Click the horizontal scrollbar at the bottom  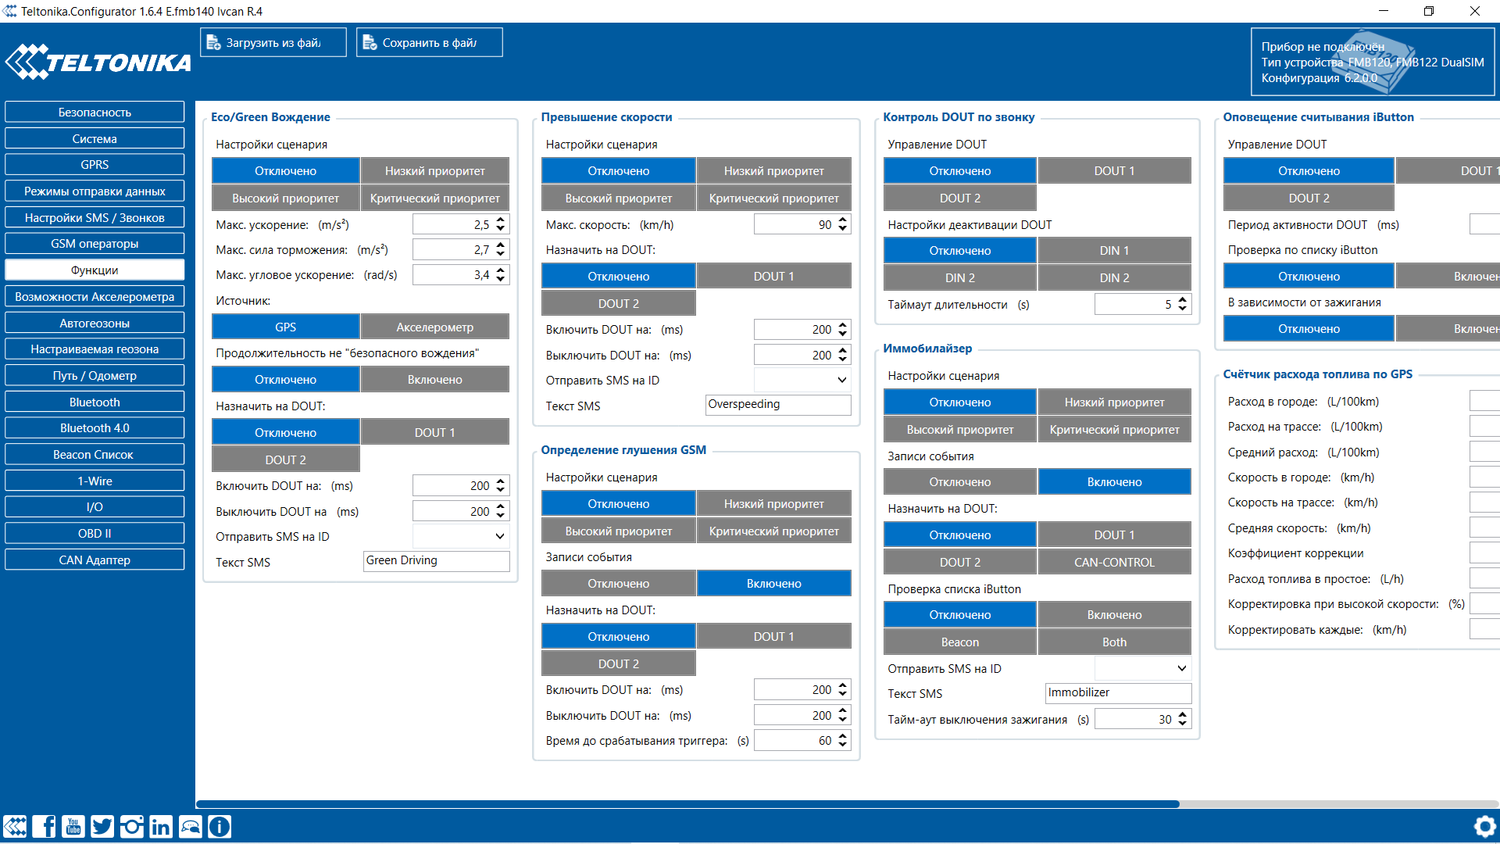[x=688, y=804]
